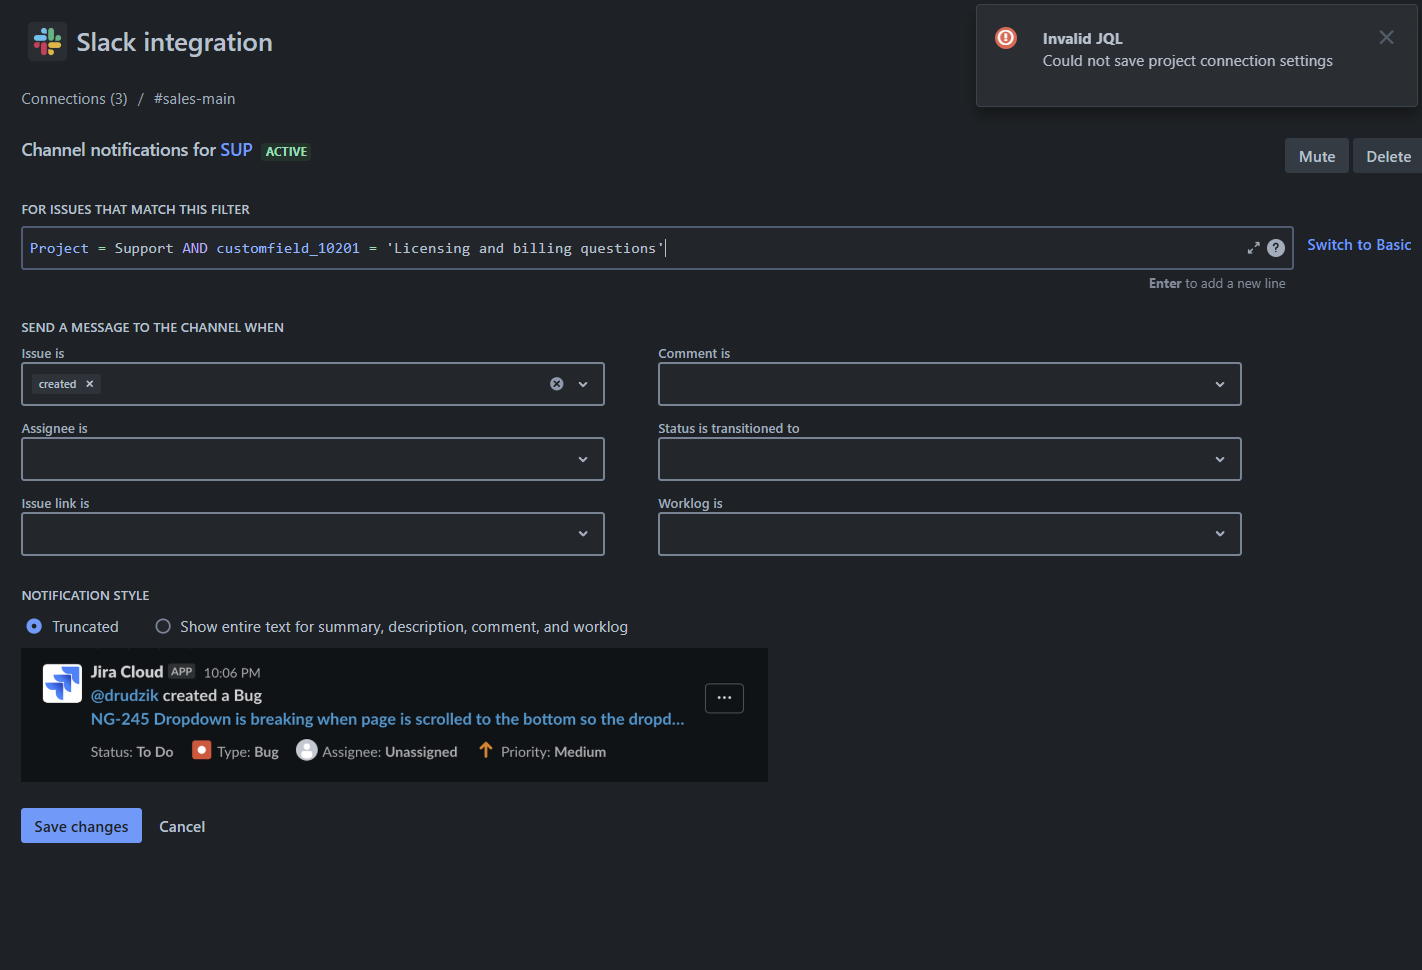Click the Jira Cloud app avatar in preview

[x=62, y=683]
